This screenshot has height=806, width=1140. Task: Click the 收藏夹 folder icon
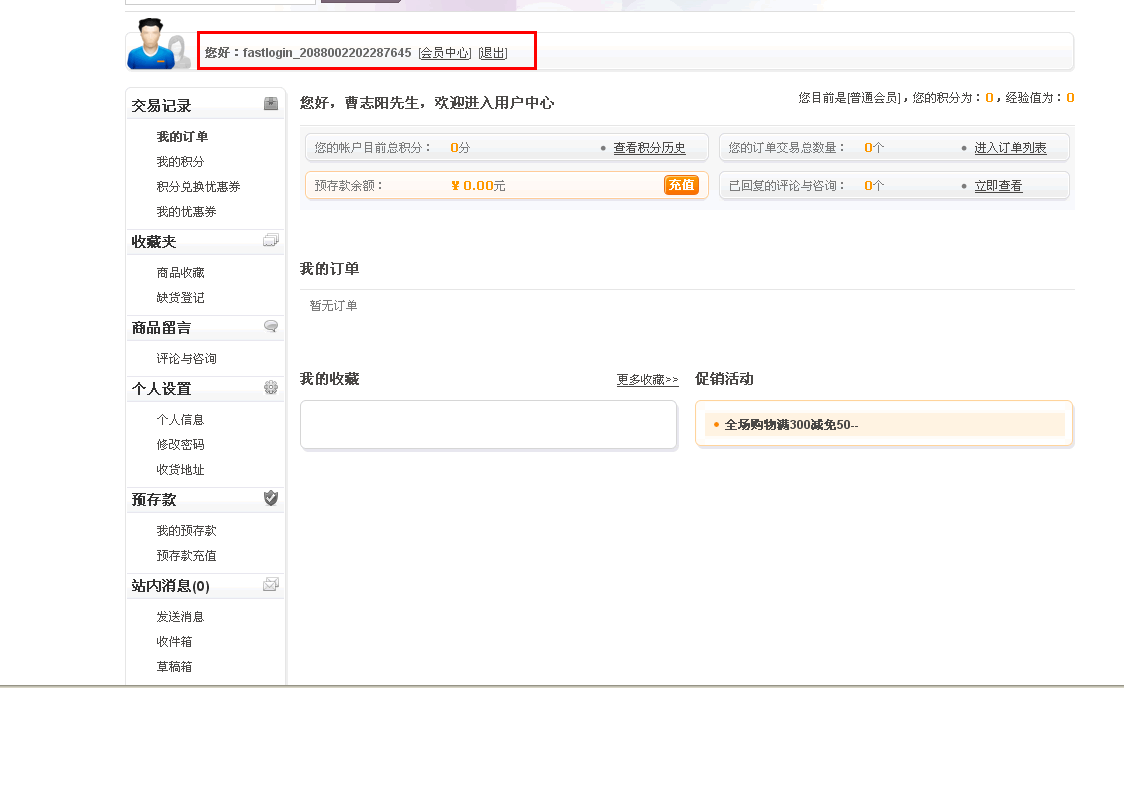(271, 240)
